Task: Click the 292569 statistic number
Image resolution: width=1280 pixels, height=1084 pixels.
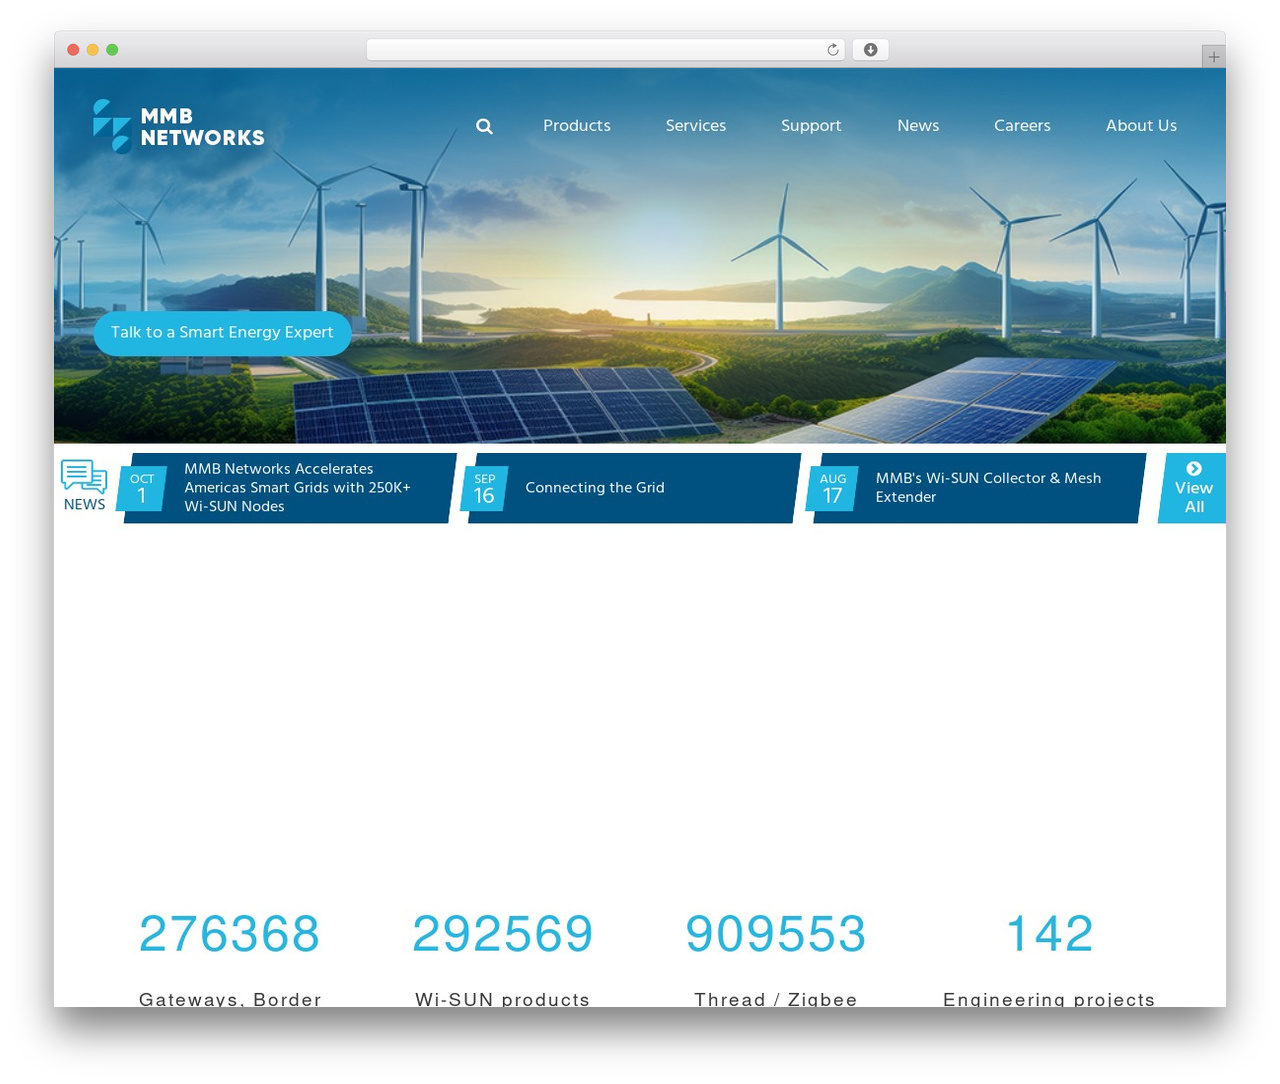Action: [x=502, y=934]
